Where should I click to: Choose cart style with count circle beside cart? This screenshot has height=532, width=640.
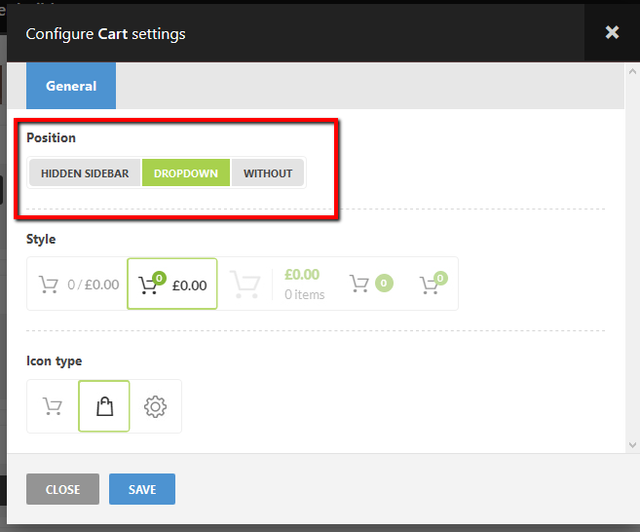coord(371,284)
